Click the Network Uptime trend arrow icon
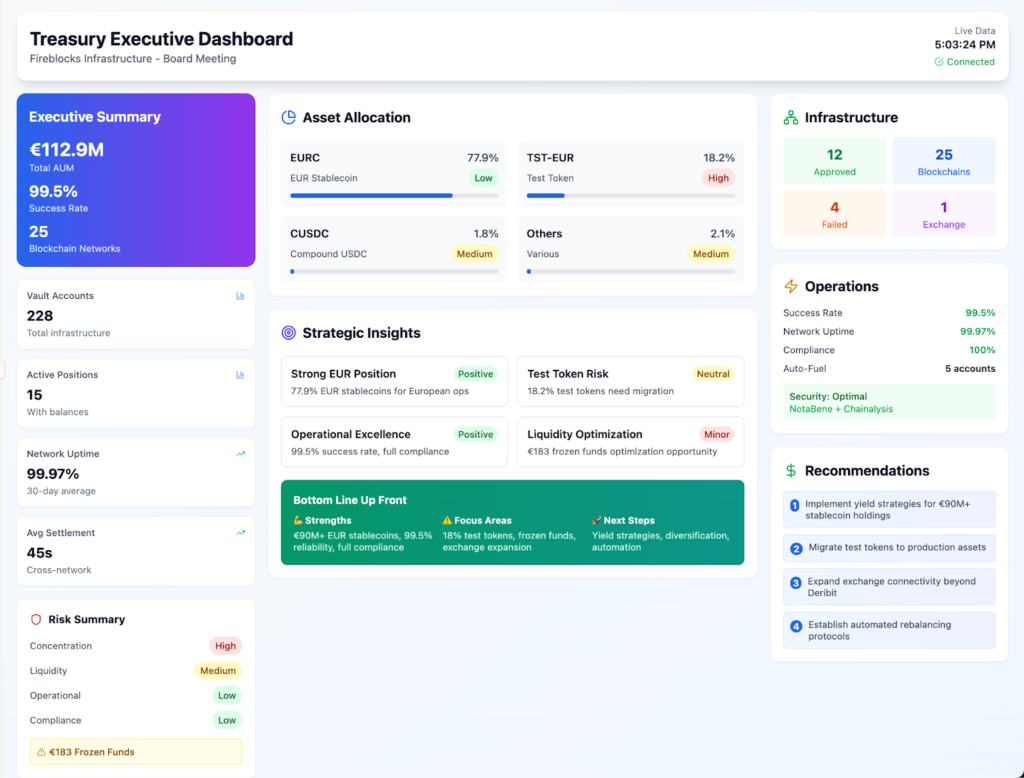1024x778 pixels. point(240,453)
